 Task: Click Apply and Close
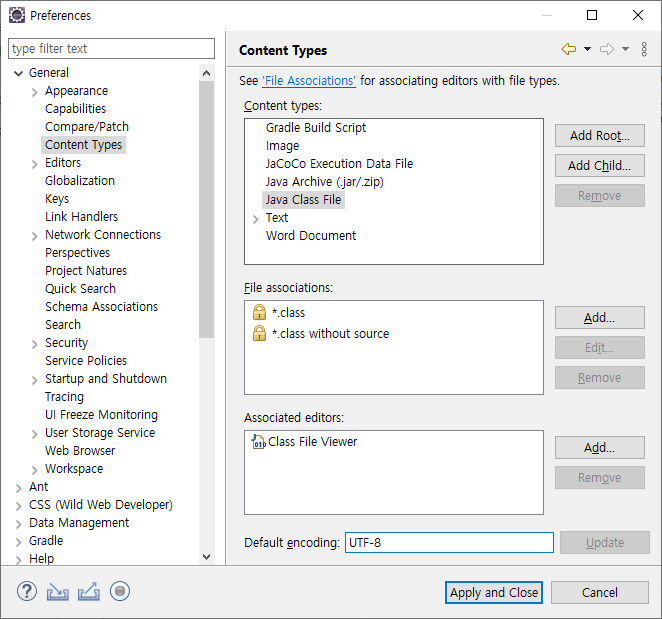point(494,592)
